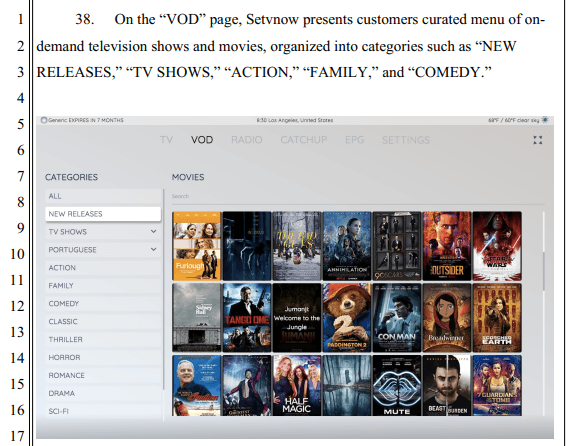Screen dimensions: 578x446
Task: Open the Star Wars poster
Action: (x=497, y=246)
